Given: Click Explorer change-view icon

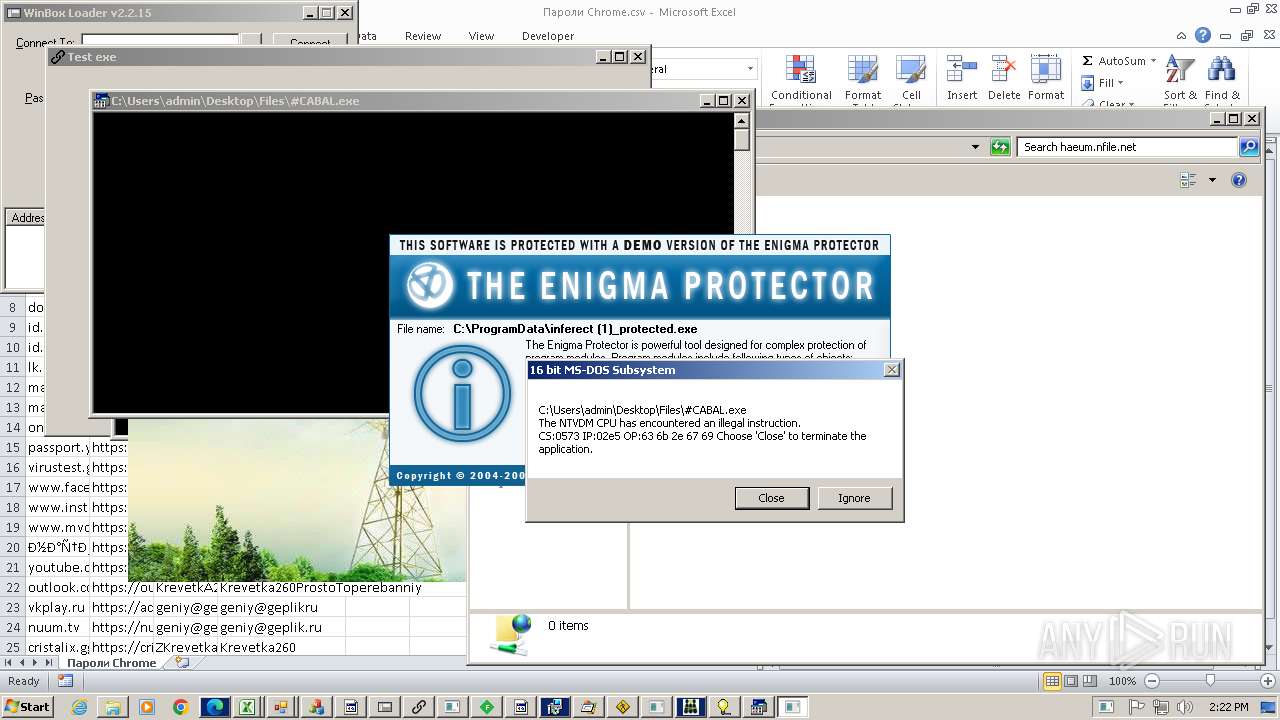Looking at the screenshot, I should click(x=1188, y=180).
